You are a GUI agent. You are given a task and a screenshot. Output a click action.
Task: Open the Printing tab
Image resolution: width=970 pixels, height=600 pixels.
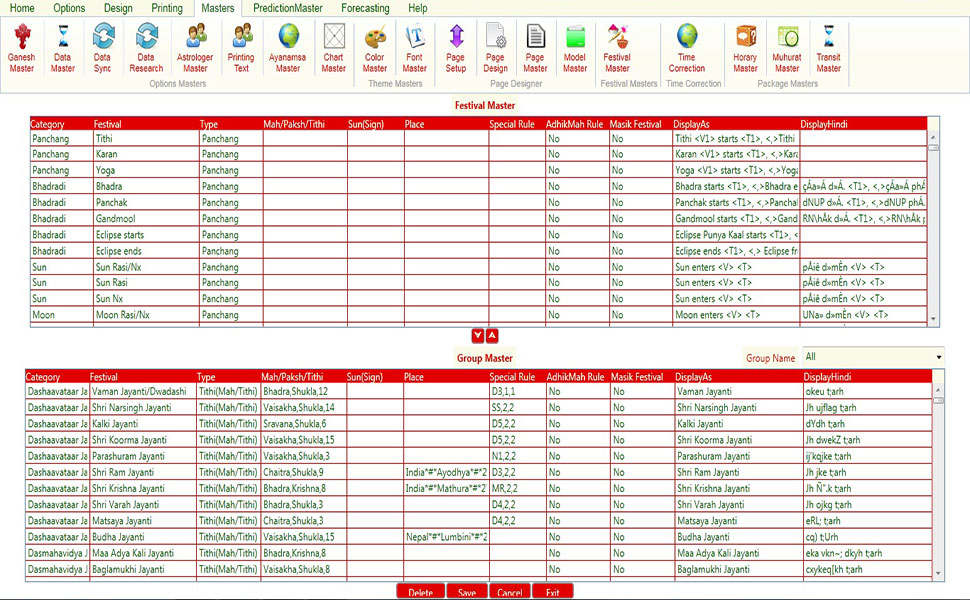click(167, 8)
